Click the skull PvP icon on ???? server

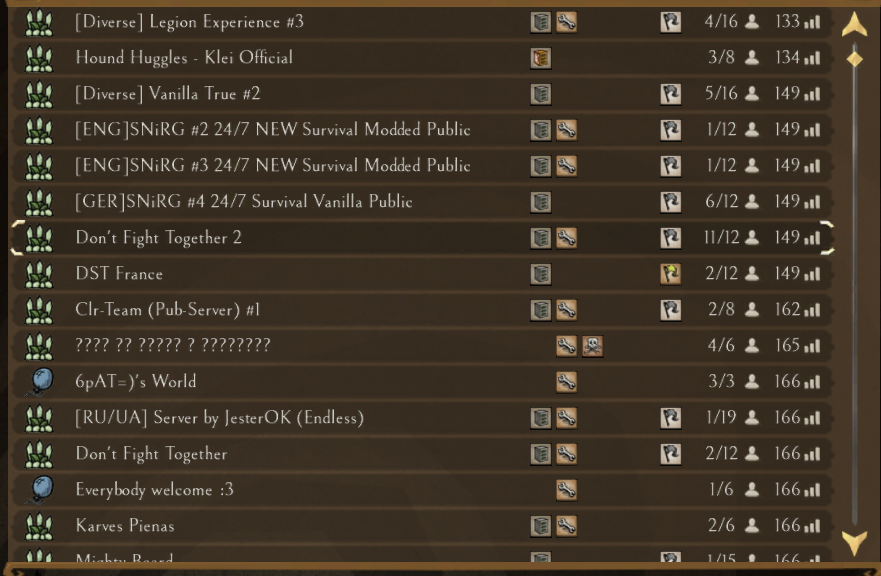point(592,346)
